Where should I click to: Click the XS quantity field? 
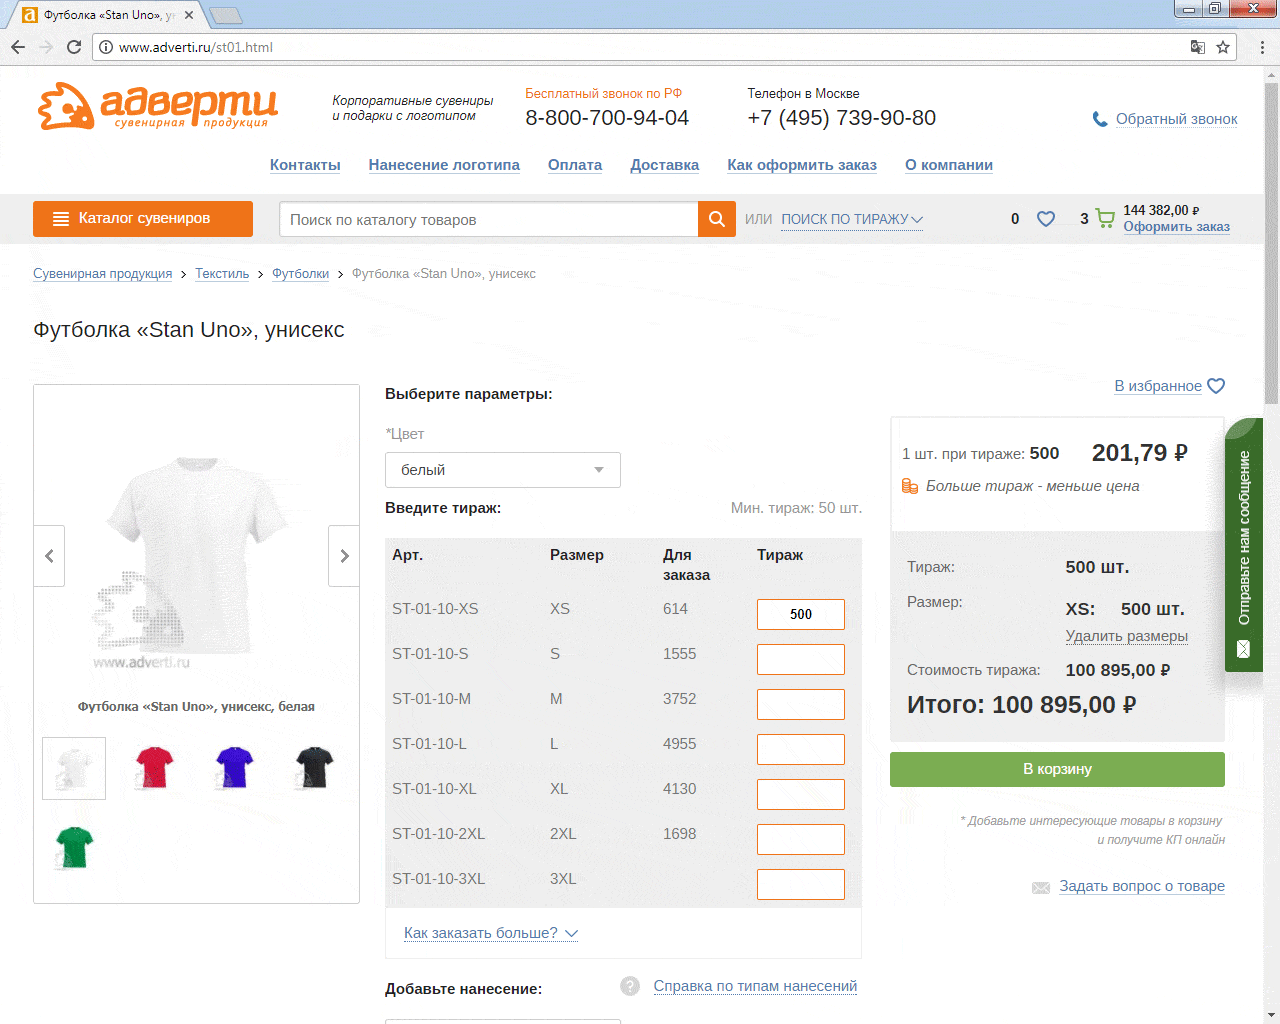point(801,614)
